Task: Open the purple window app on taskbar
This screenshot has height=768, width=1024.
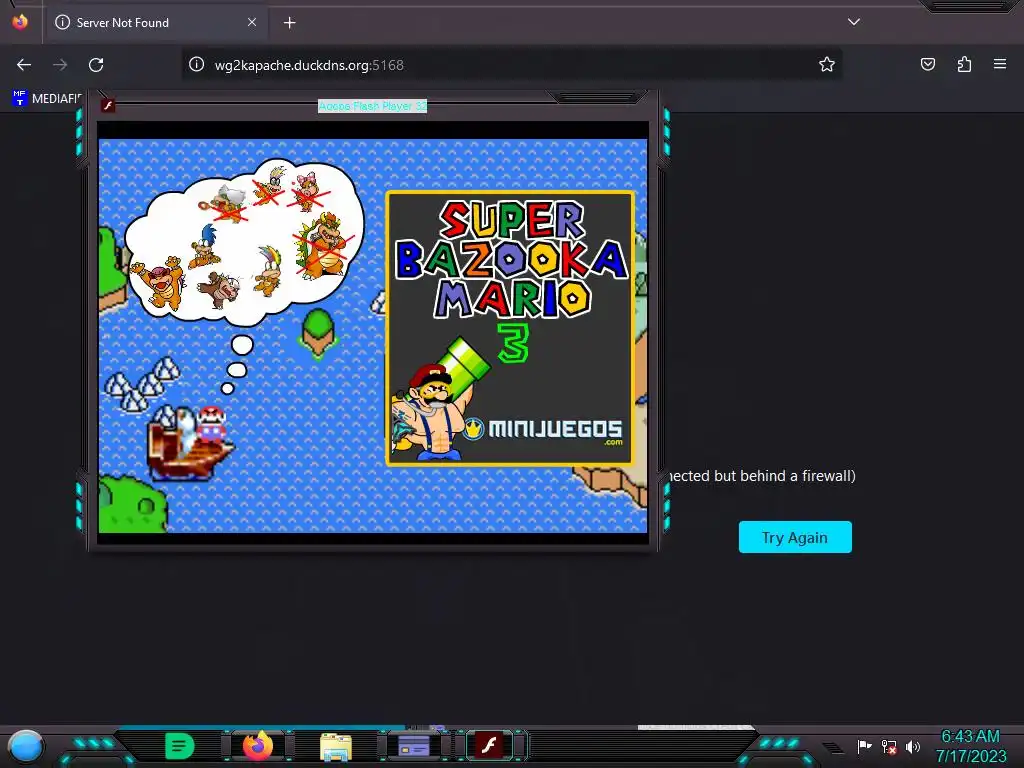Action: point(414,745)
